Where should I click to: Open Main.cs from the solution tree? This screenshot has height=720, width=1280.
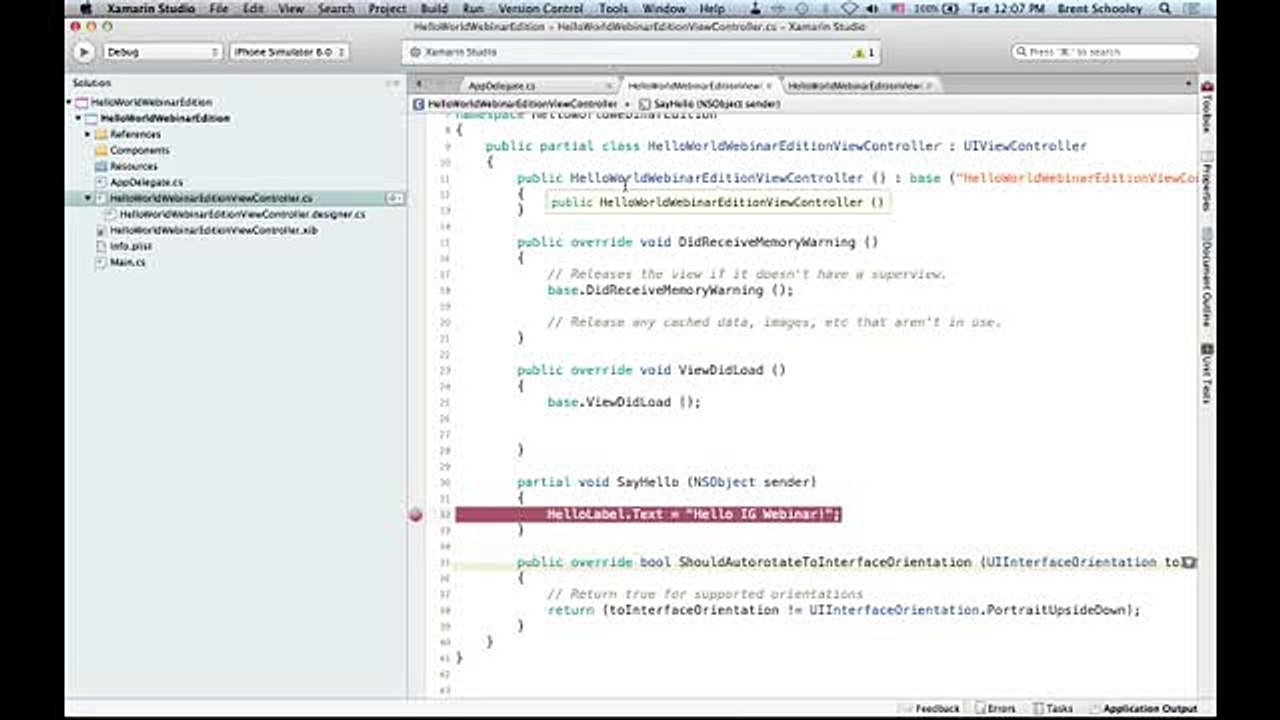pyautogui.click(x=127, y=262)
